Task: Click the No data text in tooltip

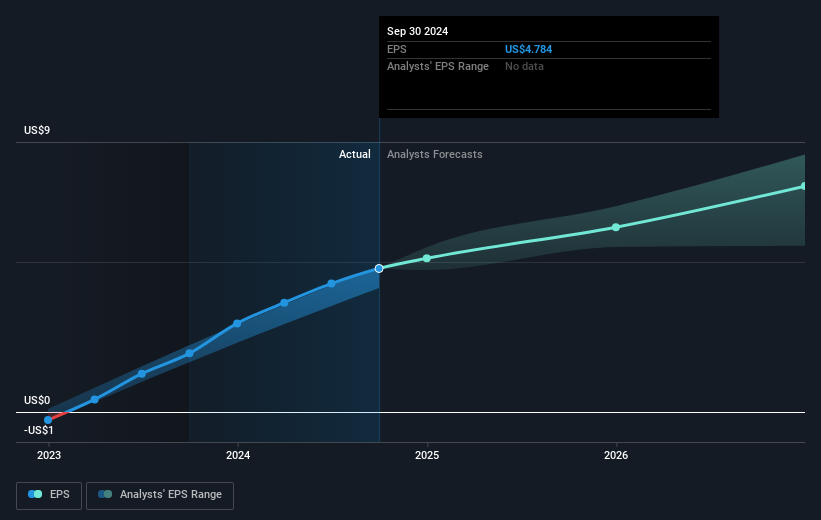Action: coord(524,67)
